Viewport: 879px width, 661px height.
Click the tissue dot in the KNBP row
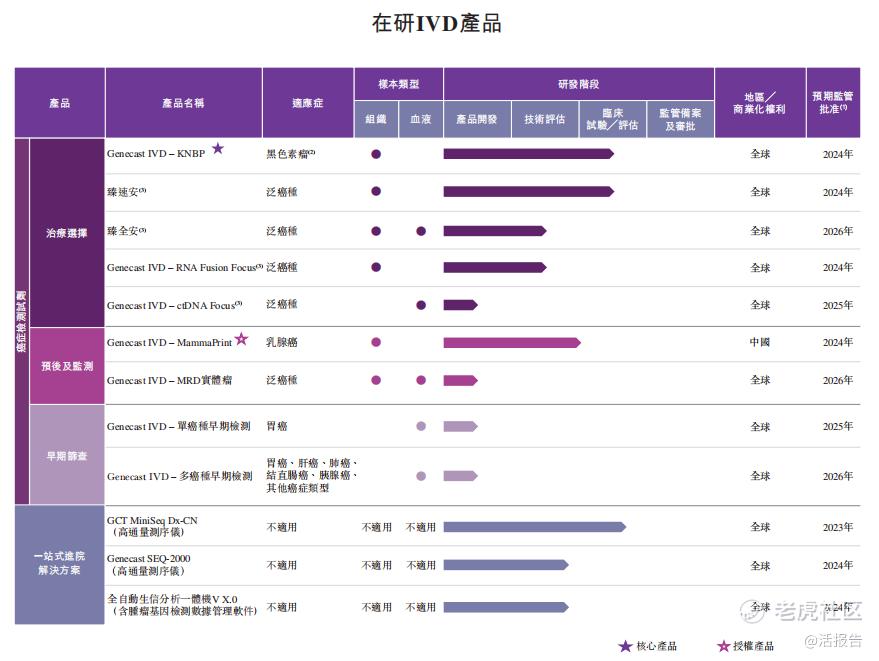click(x=376, y=154)
